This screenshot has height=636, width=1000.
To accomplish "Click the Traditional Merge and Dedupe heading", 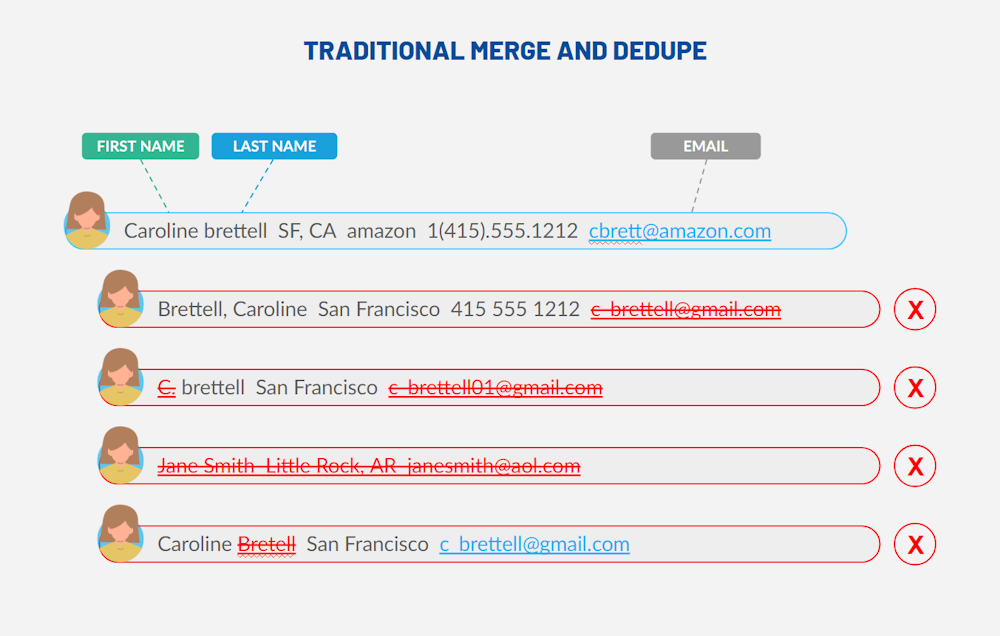I will pyautogui.click(x=505, y=51).
